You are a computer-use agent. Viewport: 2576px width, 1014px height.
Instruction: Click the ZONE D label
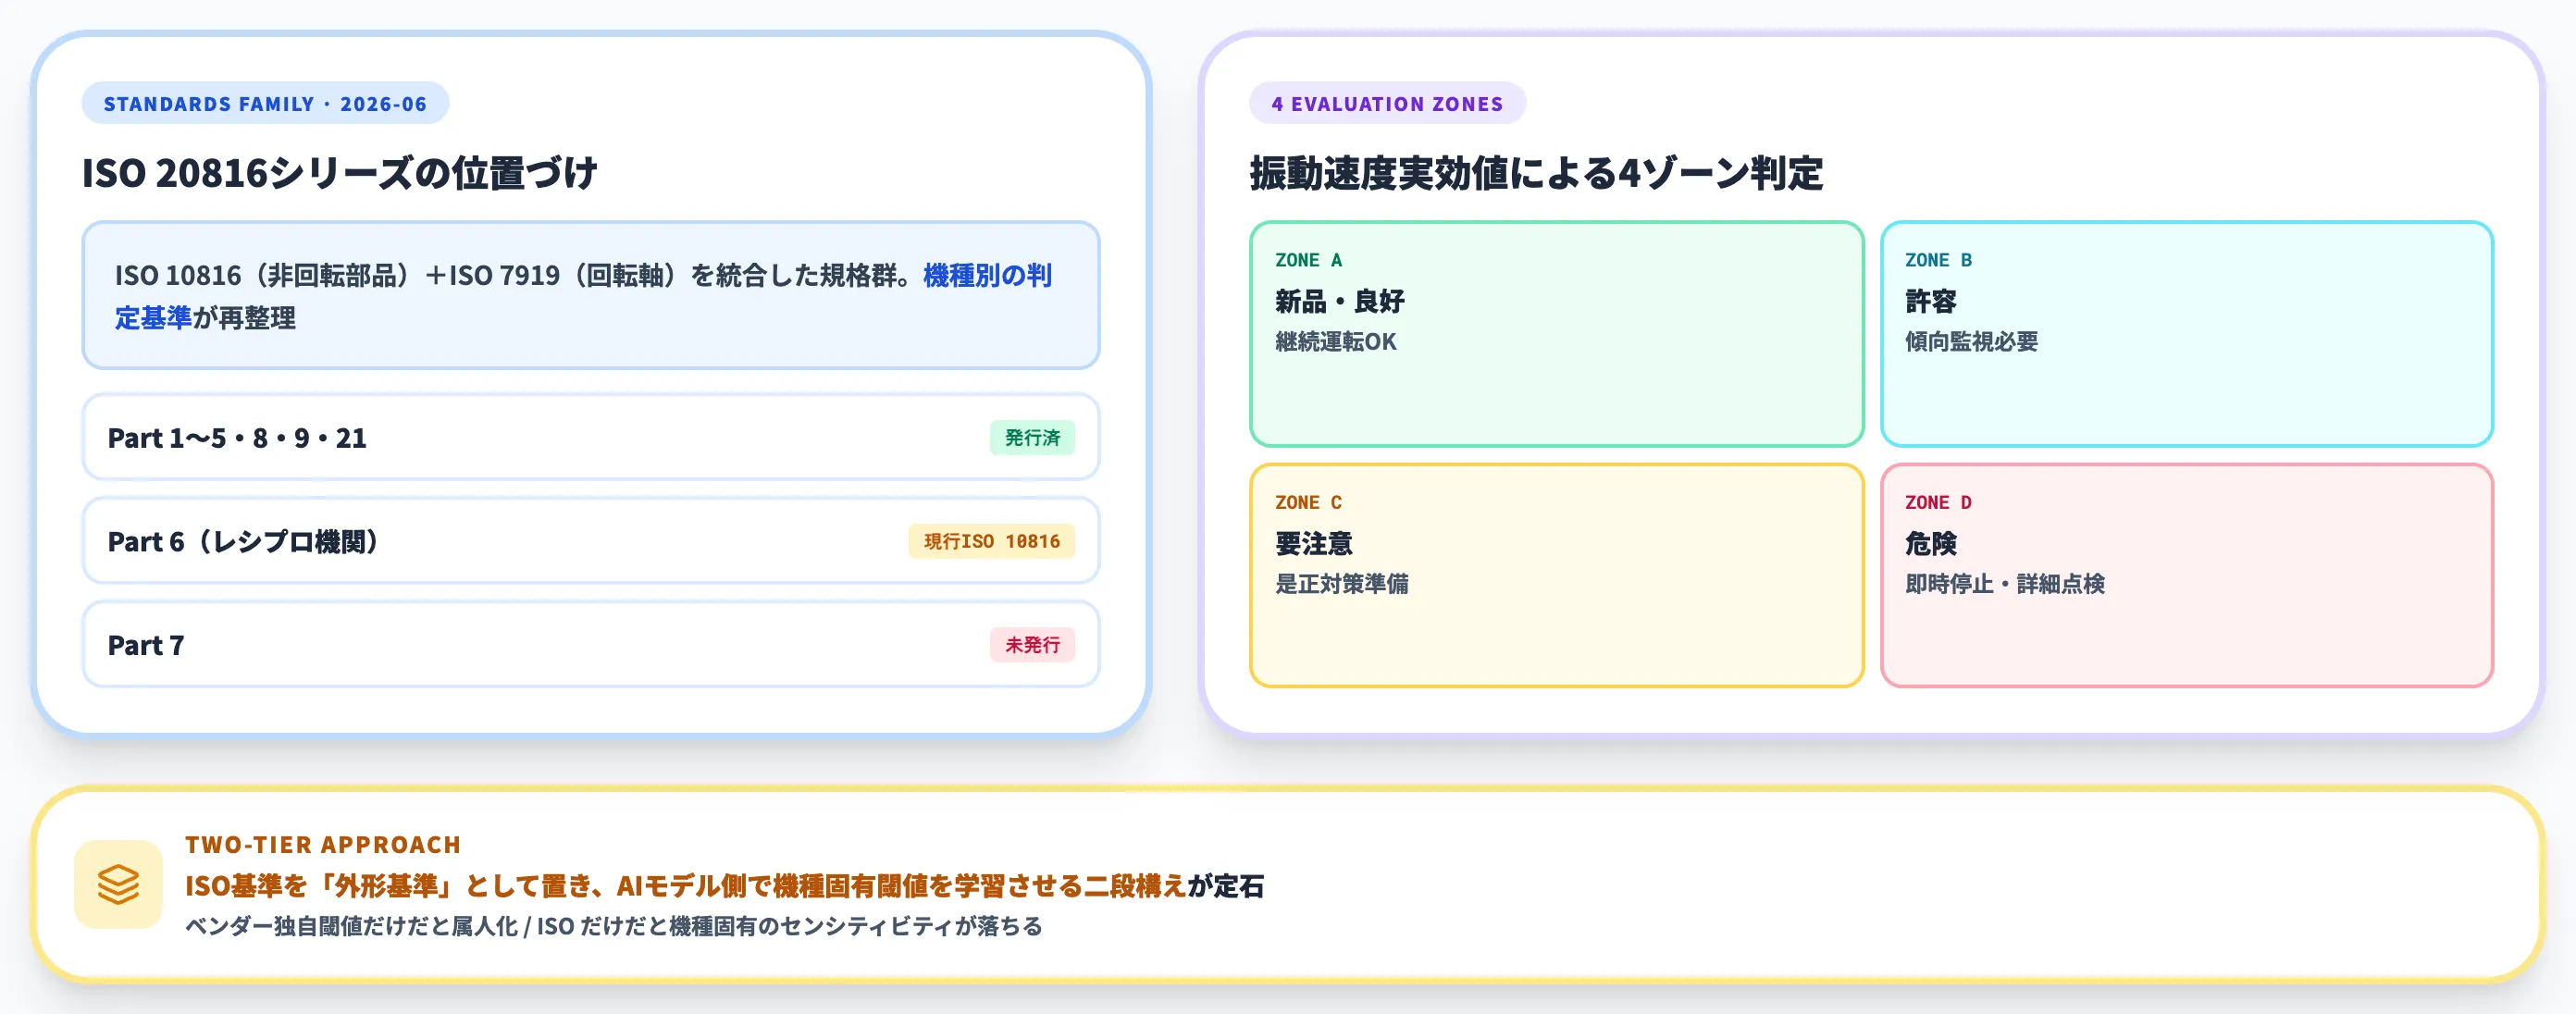(1938, 502)
